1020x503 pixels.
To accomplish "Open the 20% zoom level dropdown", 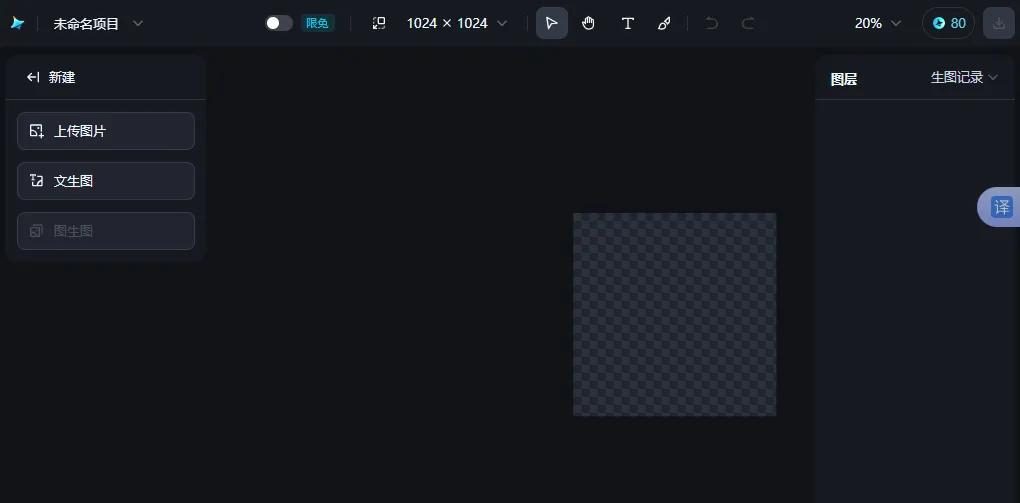I will point(878,23).
